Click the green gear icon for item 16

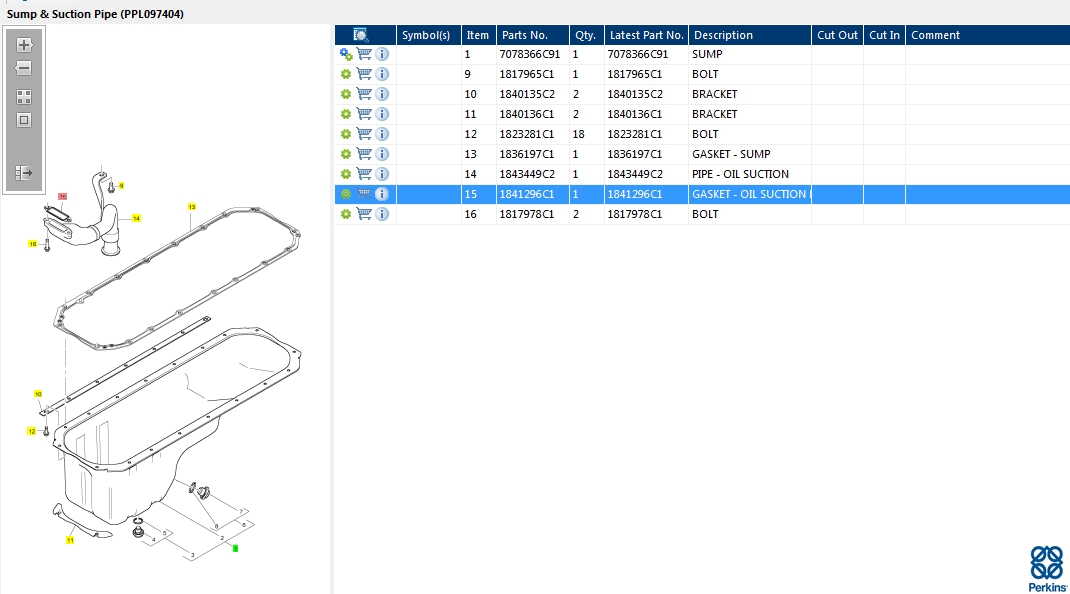[346, 214]
